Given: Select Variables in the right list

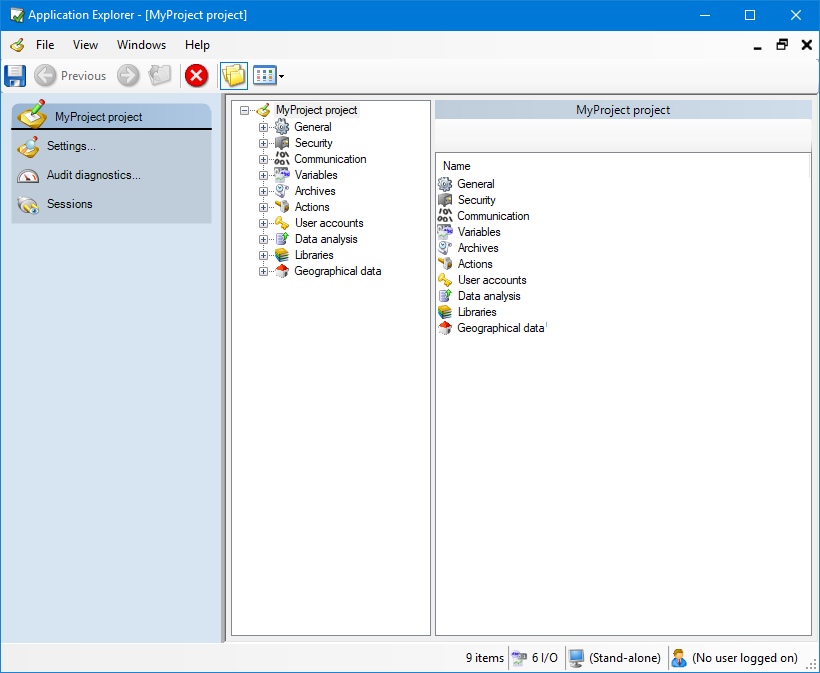Looking at the screenshot, I should 479,232.
